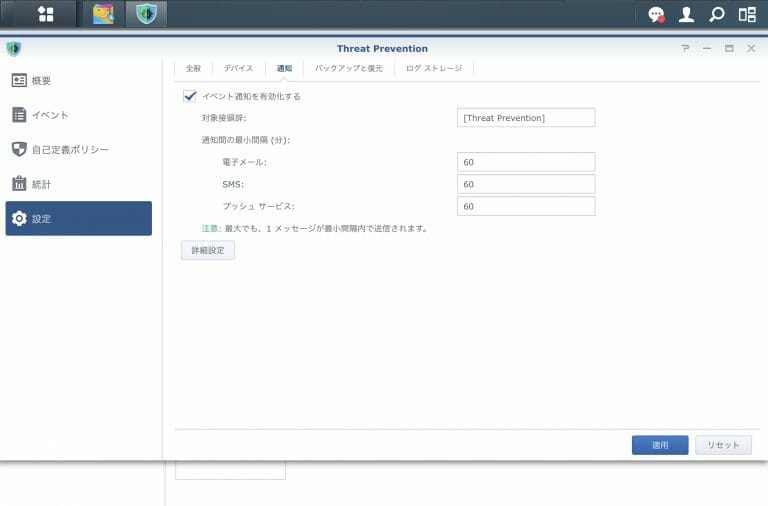Click the 電子メール interval field
768x506 pixels.
526,162
